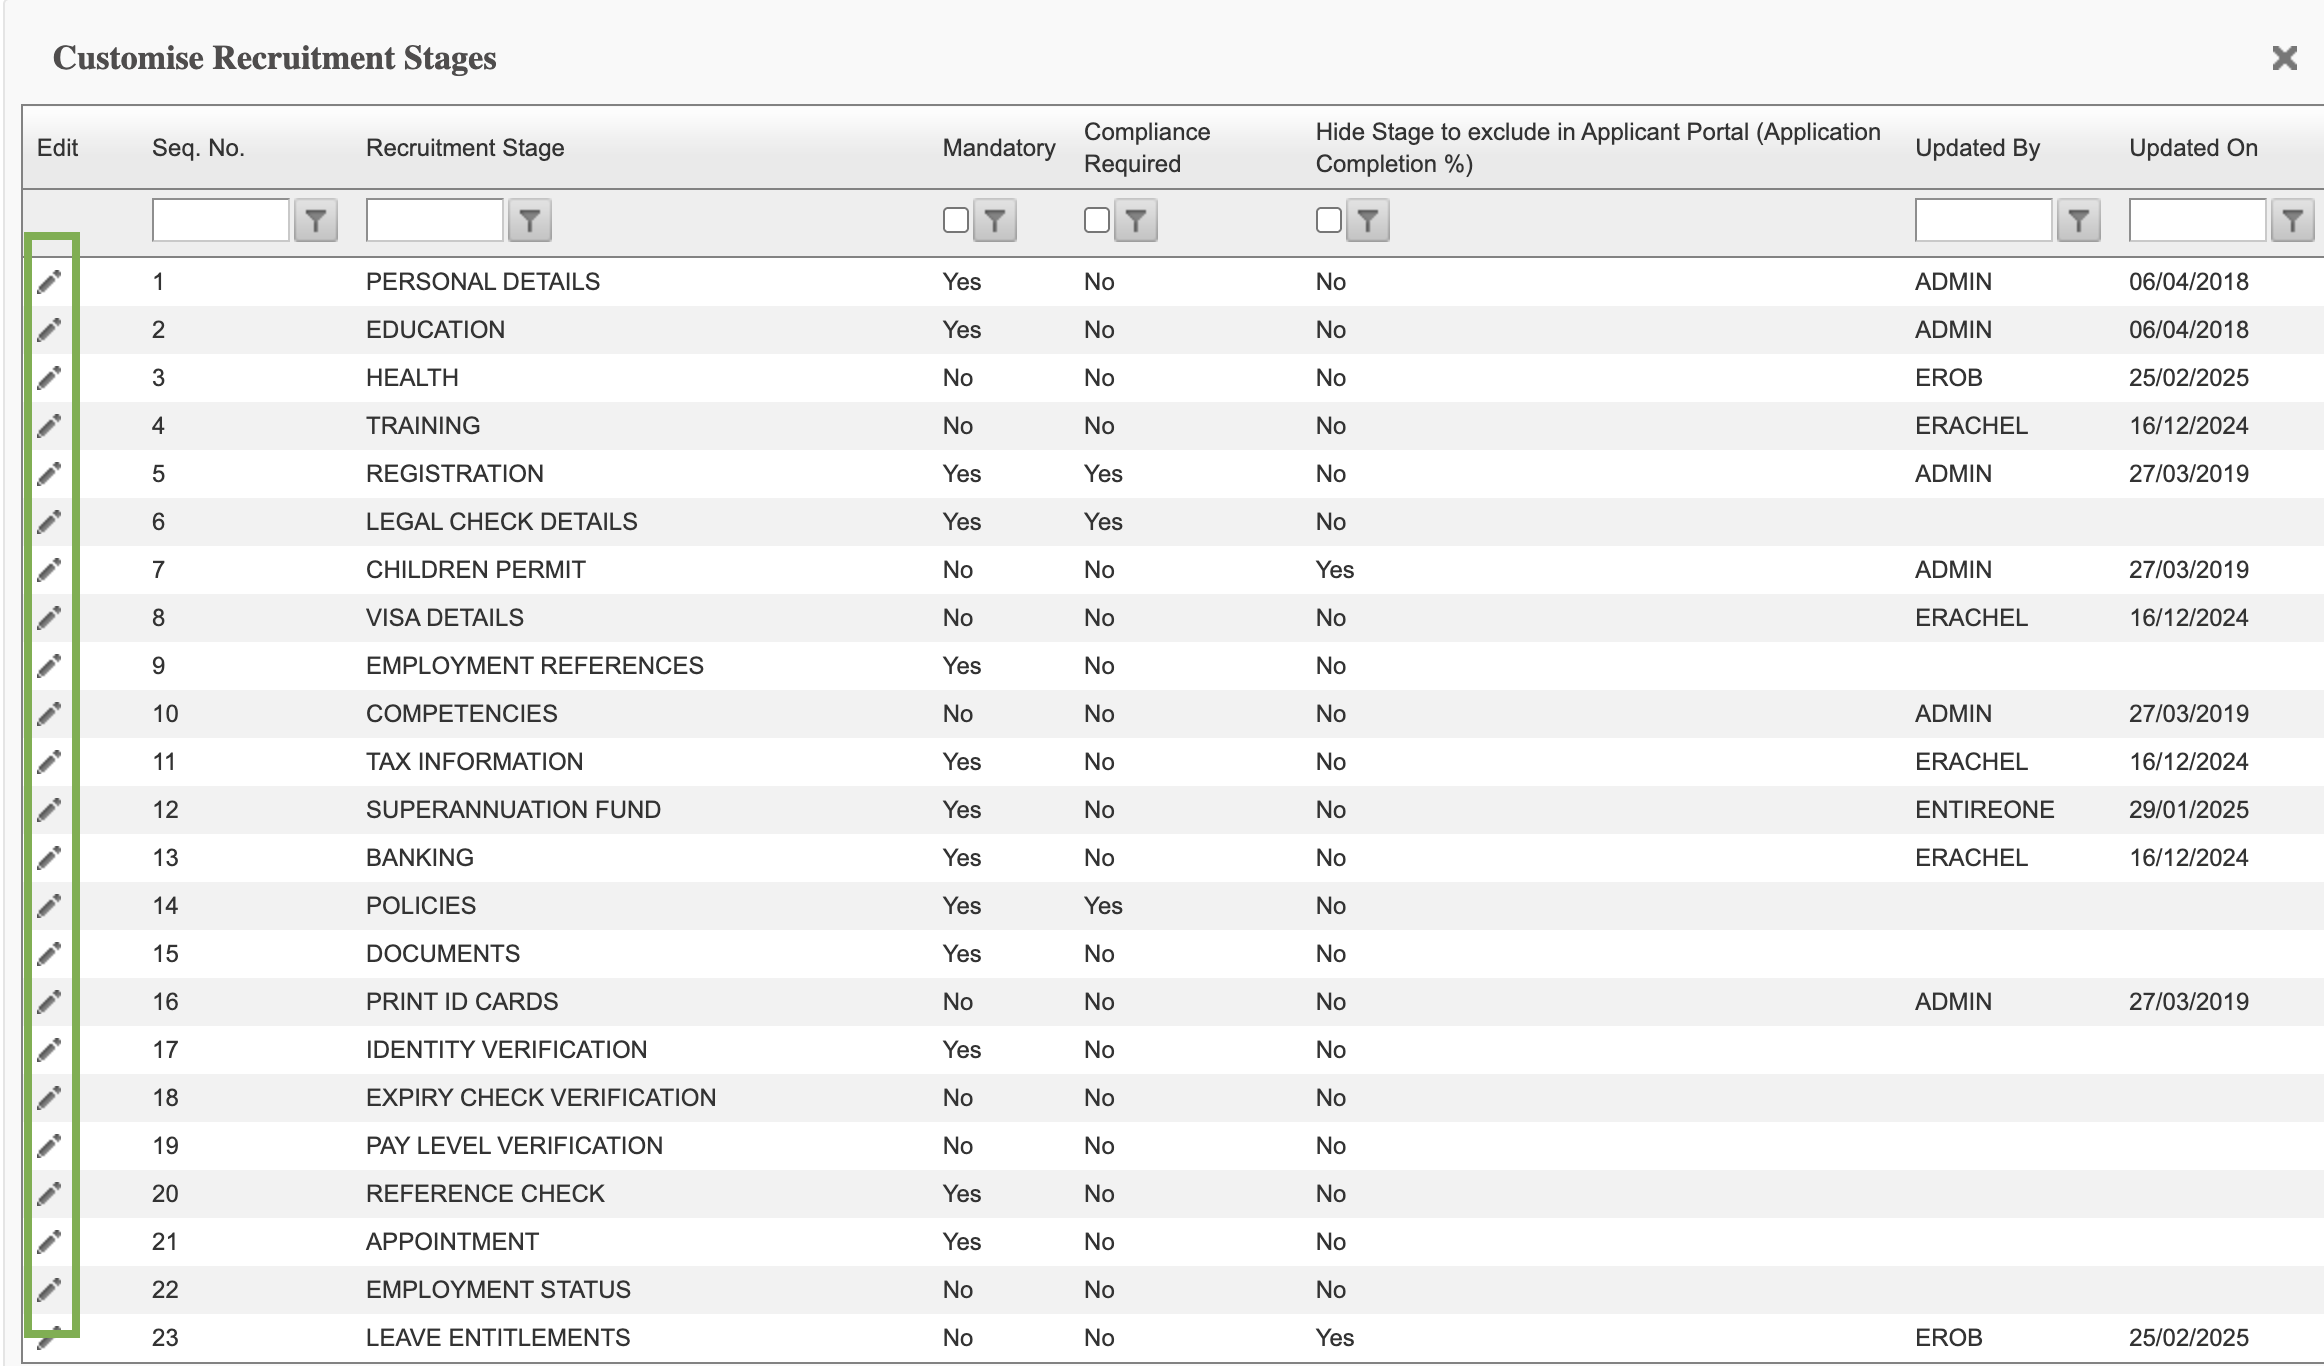Select the SUPERANNUATION FUND stage name
The width and height of the screenshot is (2324, 1366).
click(x=513, y=810)
